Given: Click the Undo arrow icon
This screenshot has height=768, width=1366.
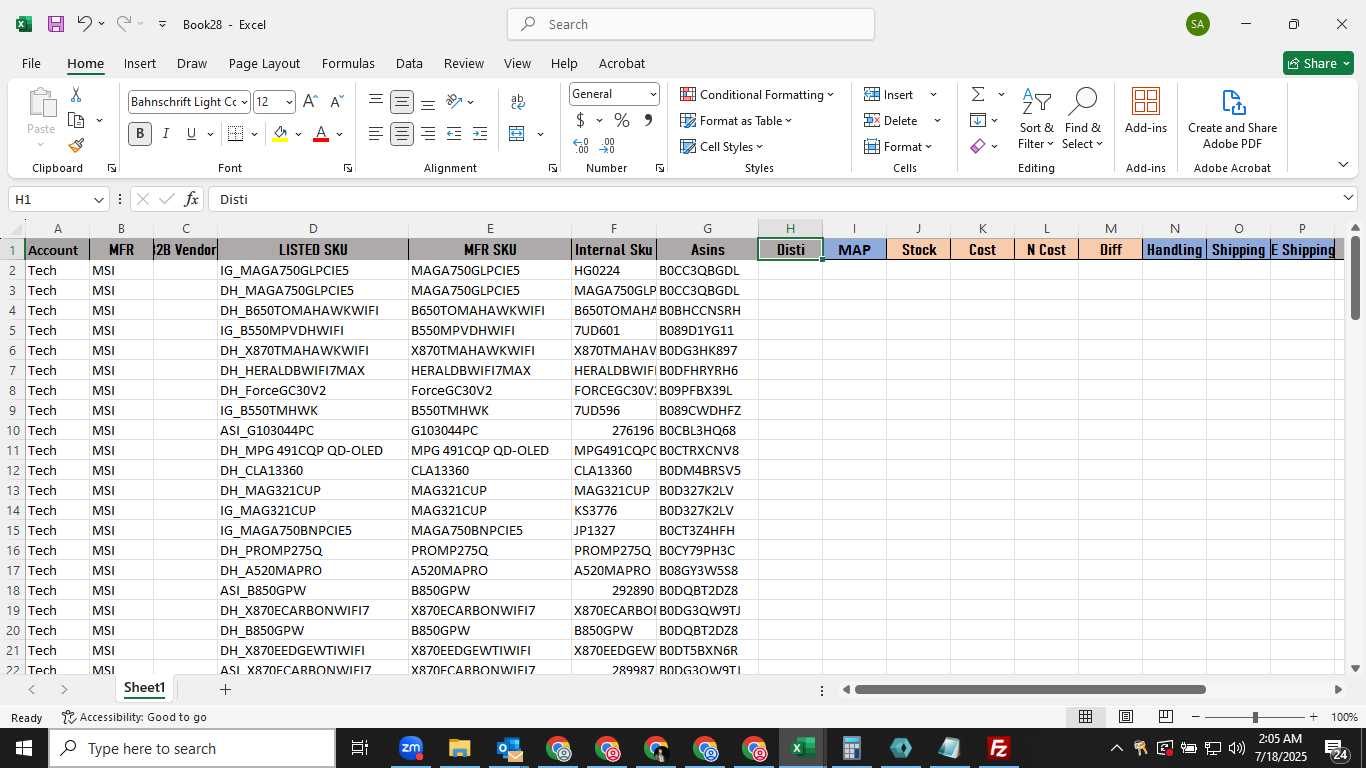Looking at the screenshot, I should pos(85,24).
